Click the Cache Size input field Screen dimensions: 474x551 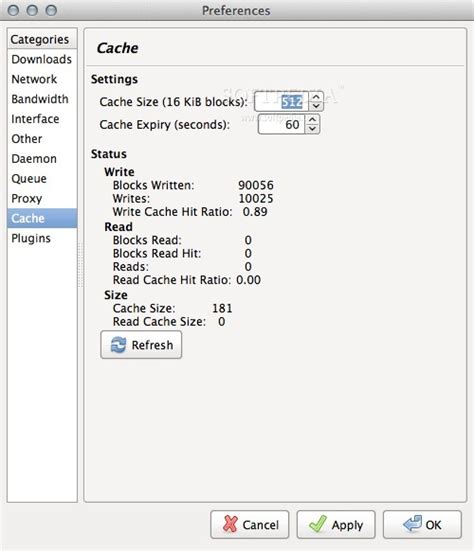coord(281,102)
